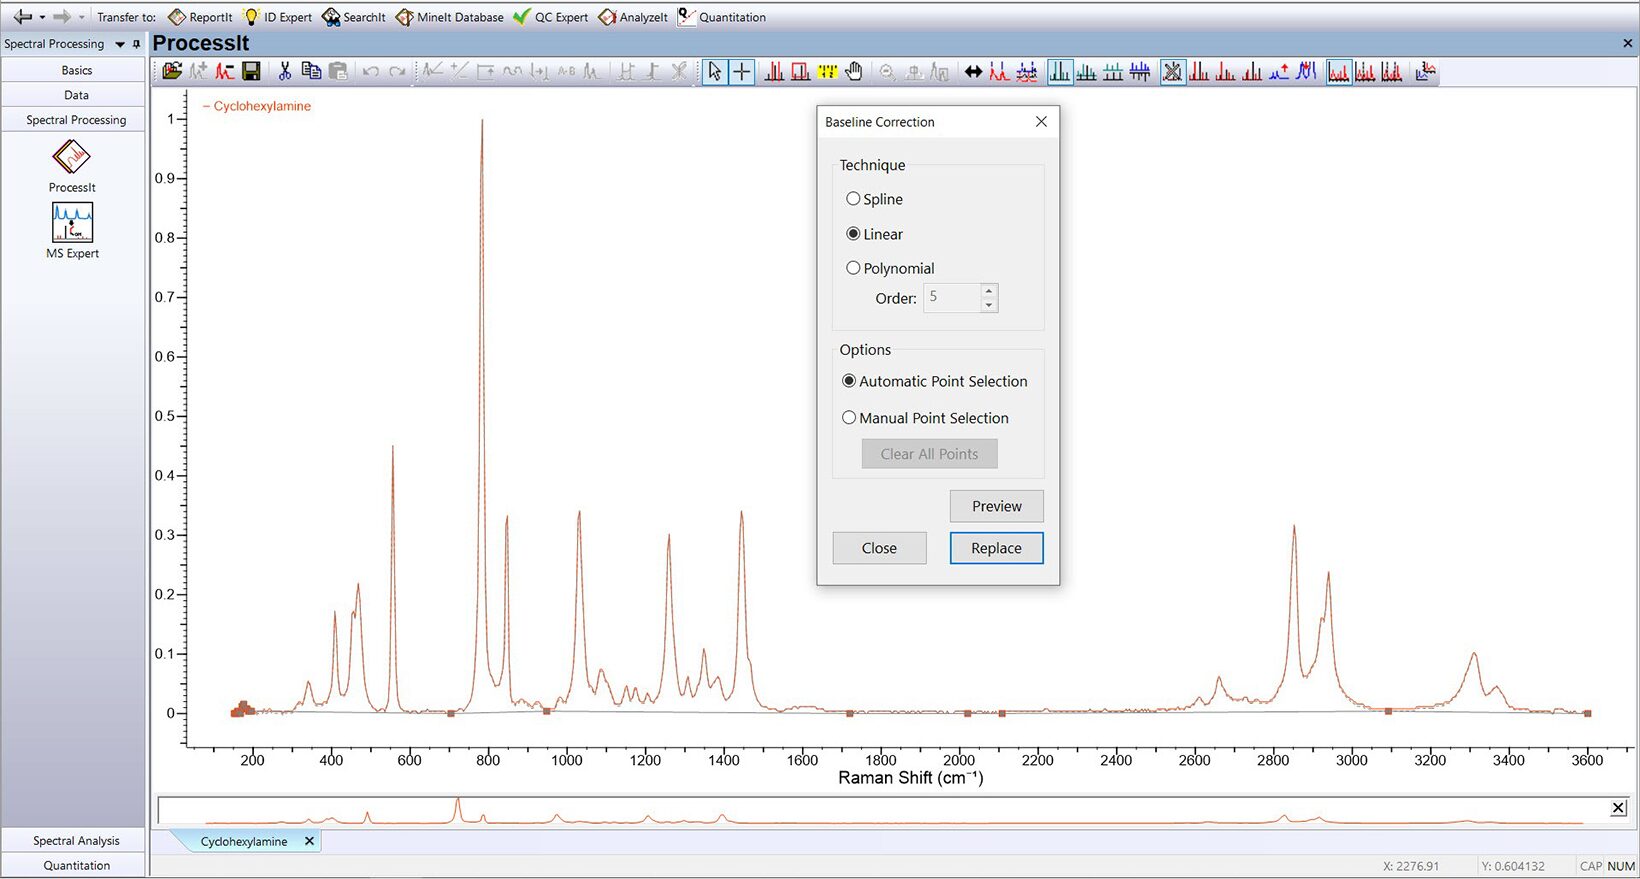Enable Manual Point Selection option

click(x=849, y=418)
